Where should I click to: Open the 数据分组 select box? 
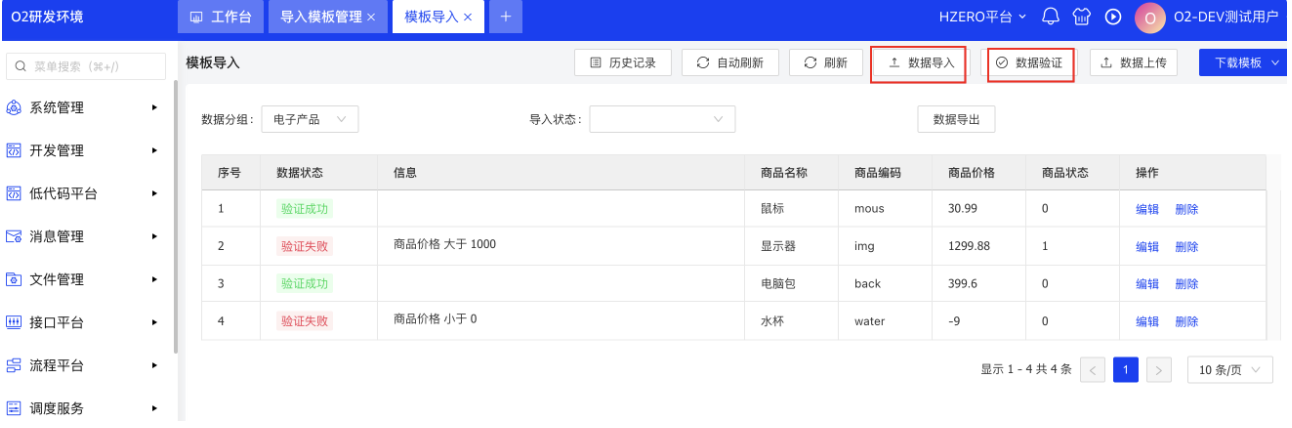tap(310, 120)
